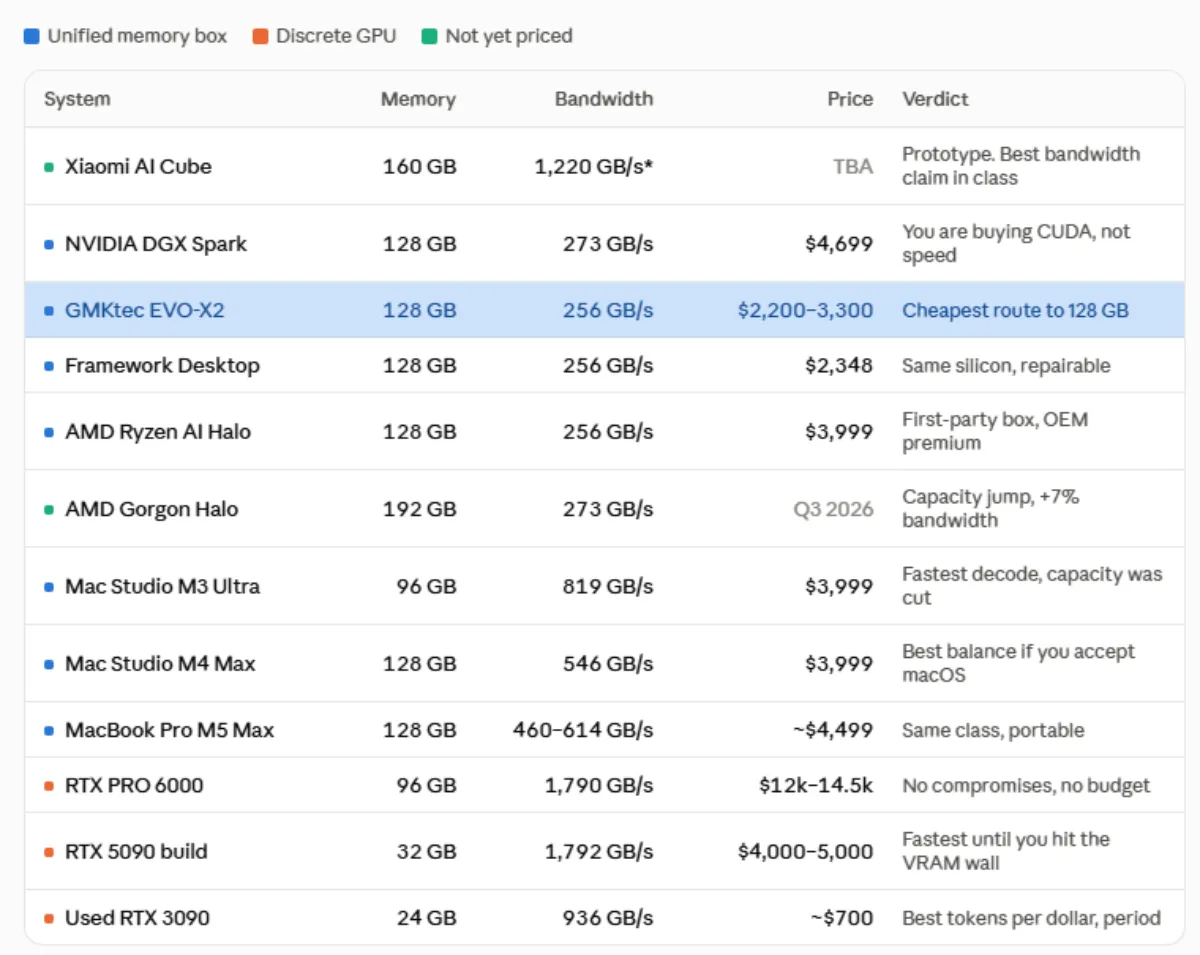Select the RTX 5090 build name
The width and height of the screenshot is (1200, 955).
tap(136, 852)
